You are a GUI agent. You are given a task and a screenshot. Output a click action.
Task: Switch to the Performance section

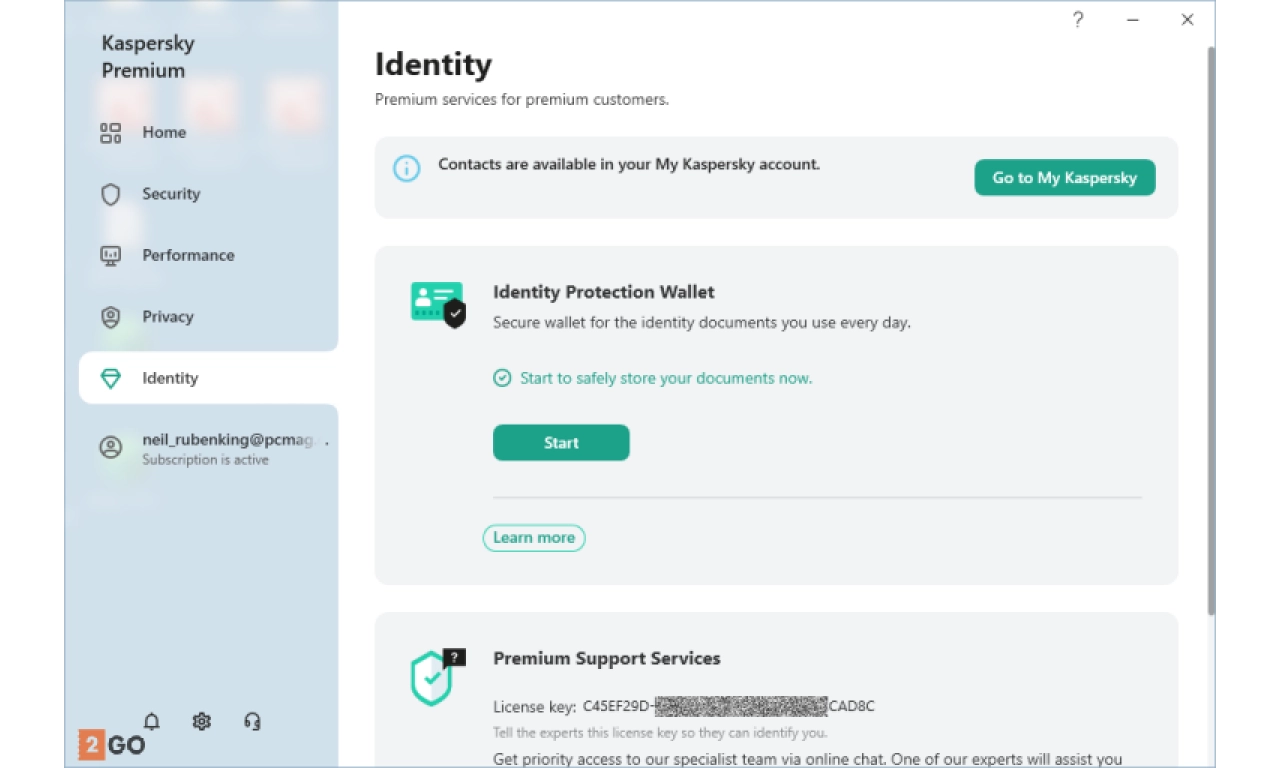[188, 255]
